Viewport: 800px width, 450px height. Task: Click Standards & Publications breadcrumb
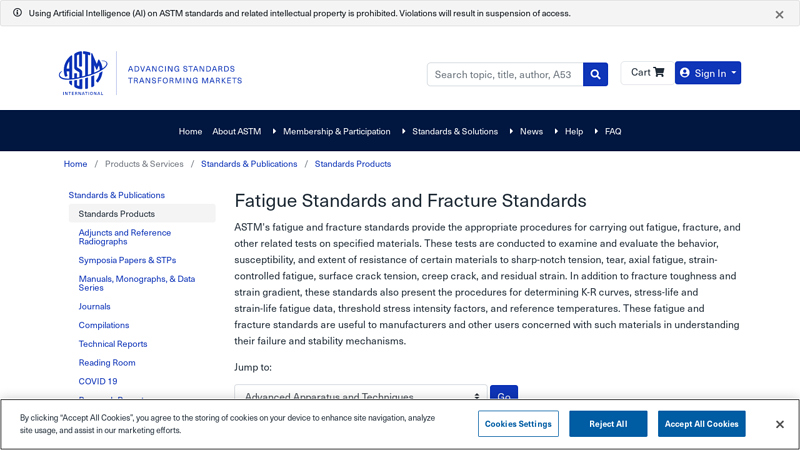tap(249, 164)
